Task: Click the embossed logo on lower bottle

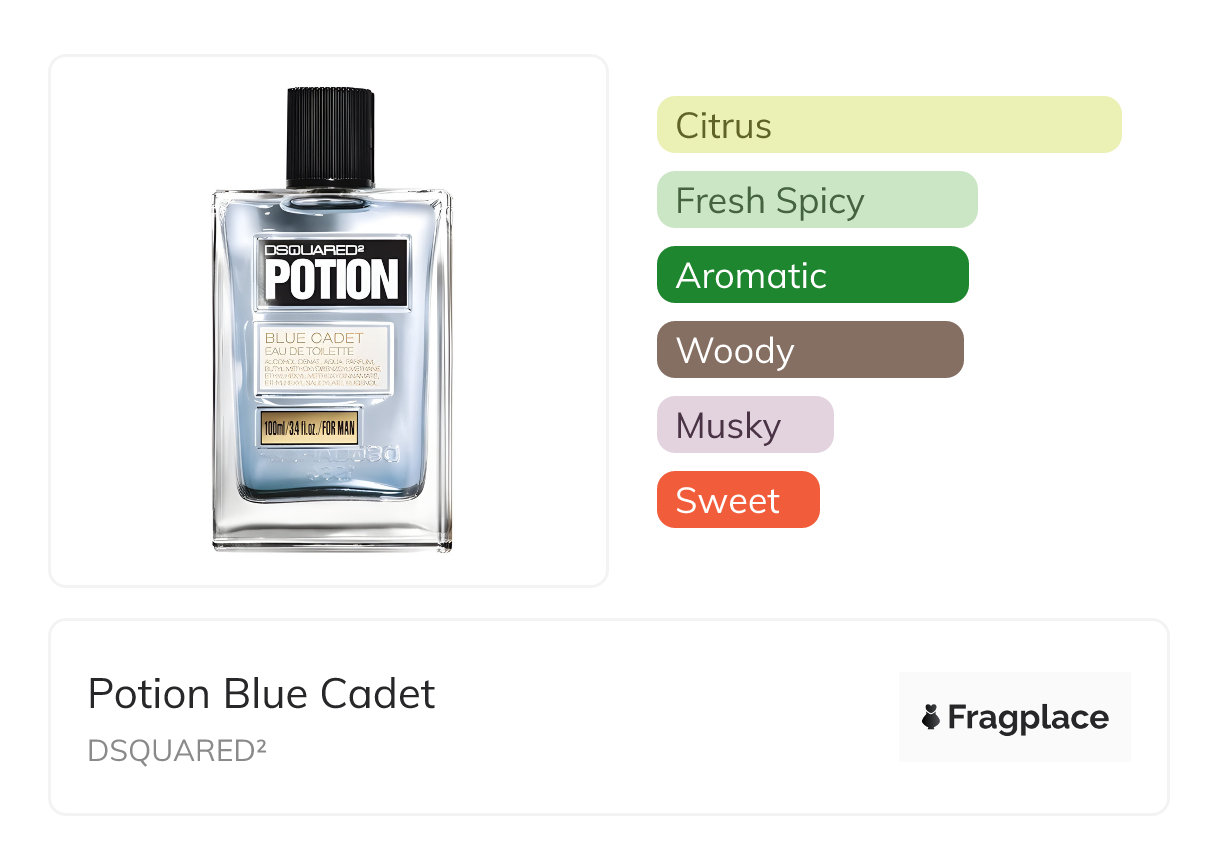Action: point(330,461)
